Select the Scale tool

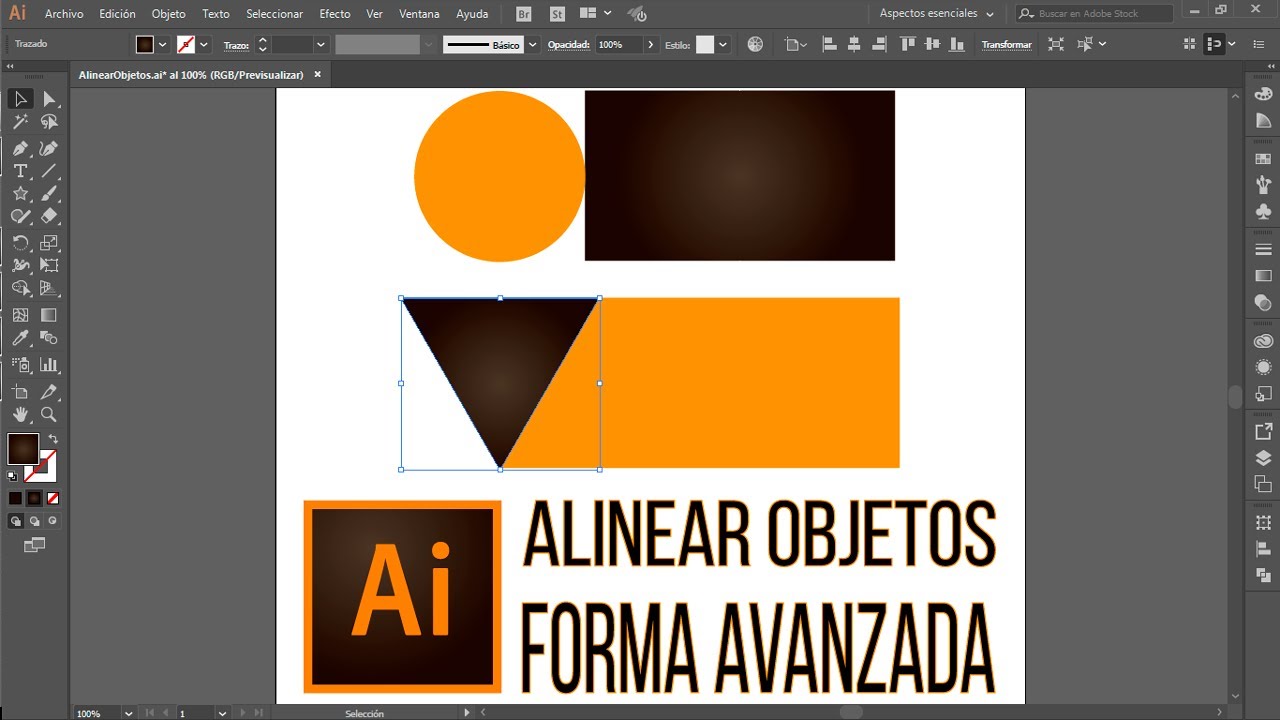click(x=49, y=243)
